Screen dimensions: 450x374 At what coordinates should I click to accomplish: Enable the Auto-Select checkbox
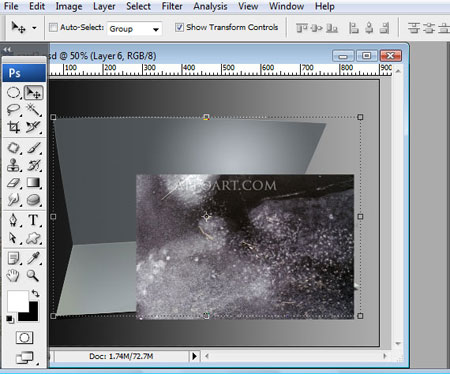53,27
